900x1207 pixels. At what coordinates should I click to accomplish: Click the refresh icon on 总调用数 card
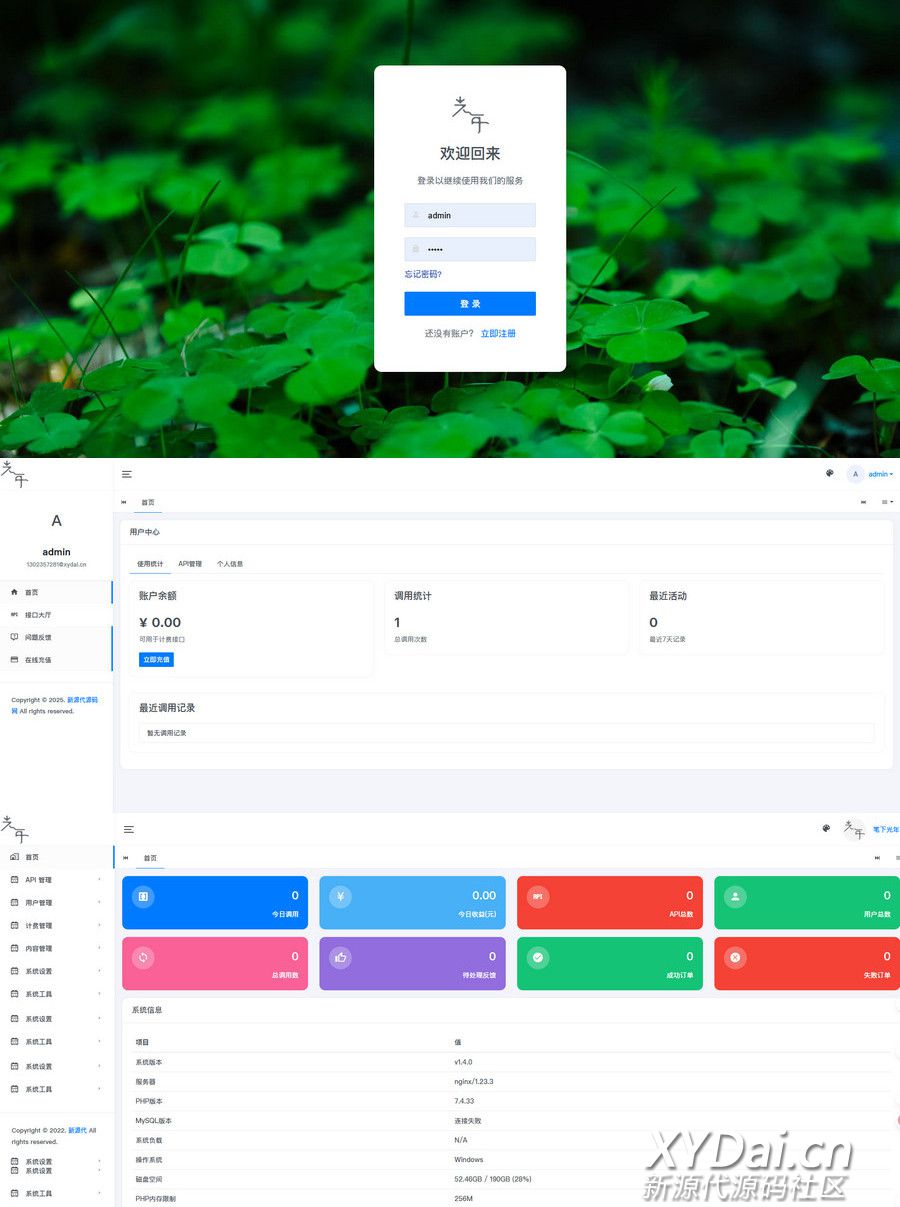[x=143, y=957]
